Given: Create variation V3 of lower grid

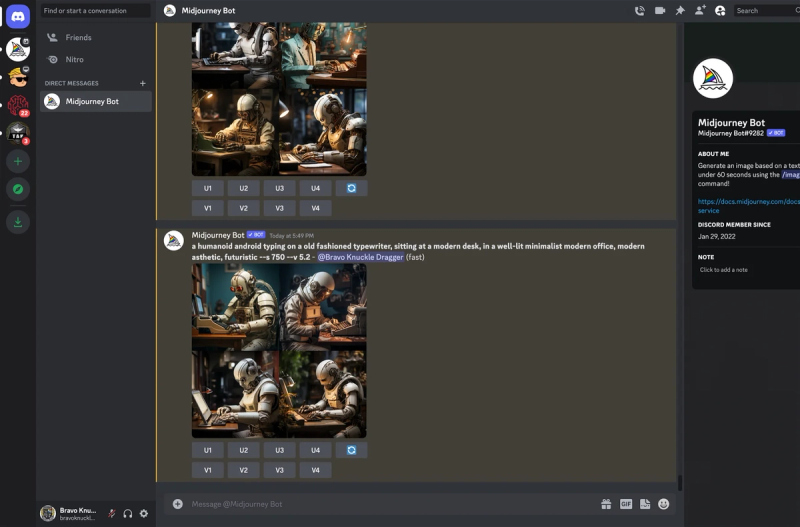Looking at the screenshot, I should pos(280,470).
